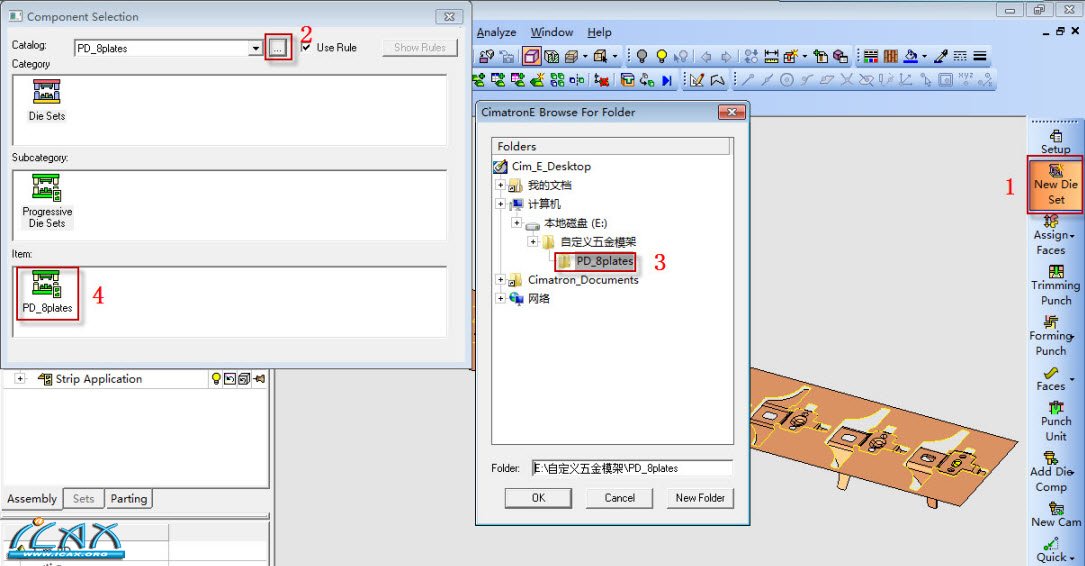The width and height of the screenshot is (1085, 566).
Task: Select the New Die Set tool
Action: tap(1055, 185)
